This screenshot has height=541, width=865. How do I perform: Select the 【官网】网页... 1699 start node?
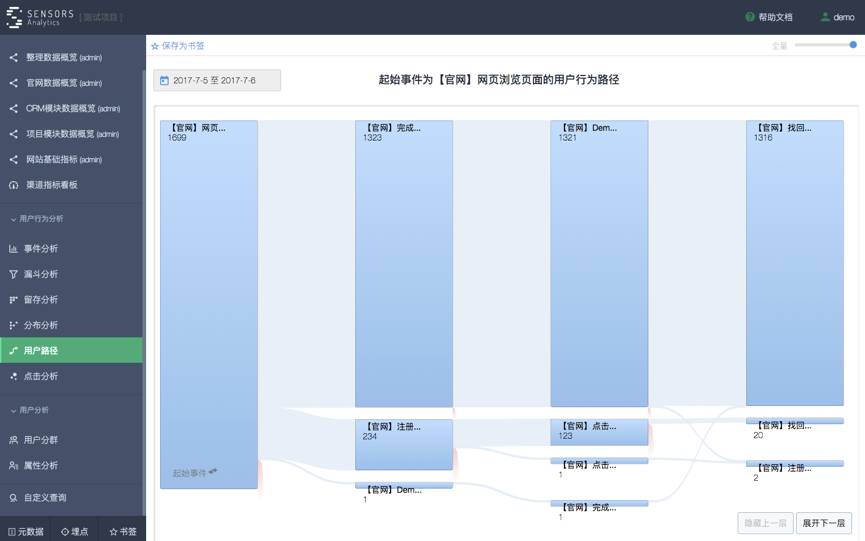[x=209, y=304]
